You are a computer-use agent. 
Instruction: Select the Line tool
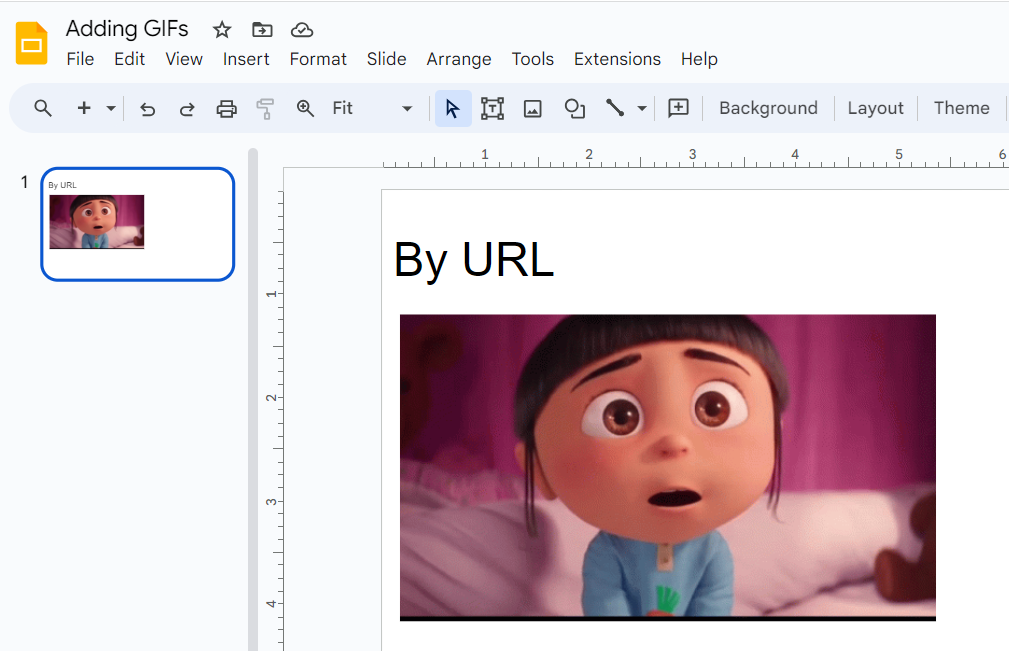coord(615,107)
